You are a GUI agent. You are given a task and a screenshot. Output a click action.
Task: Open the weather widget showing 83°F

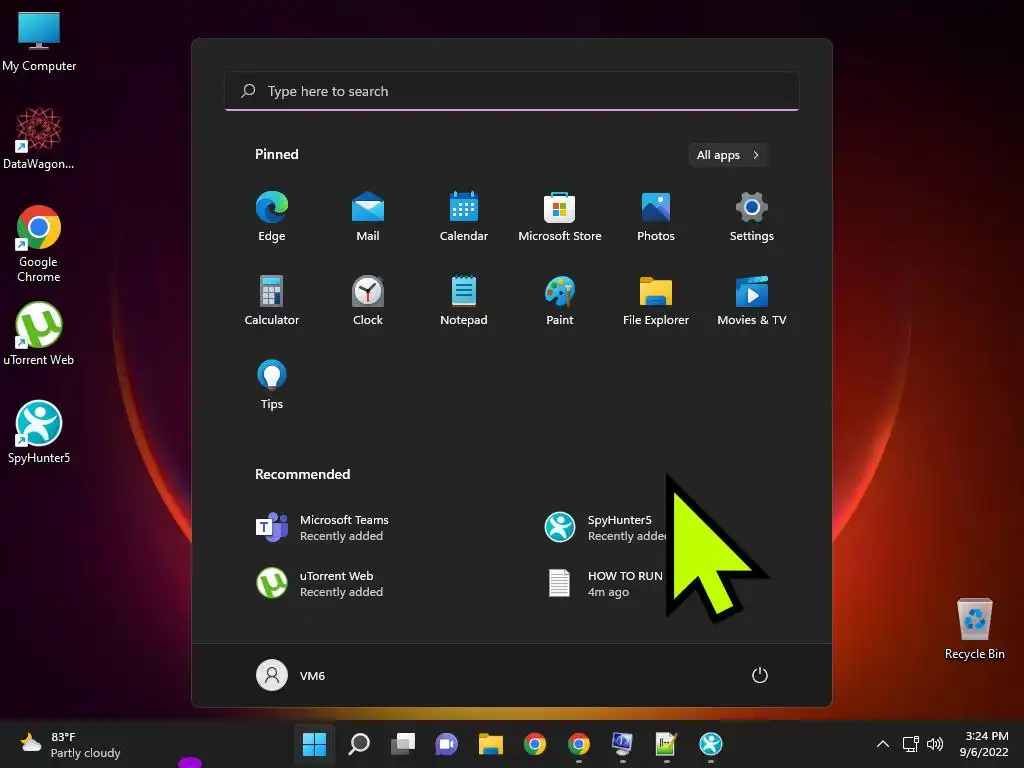coord(71,744)
